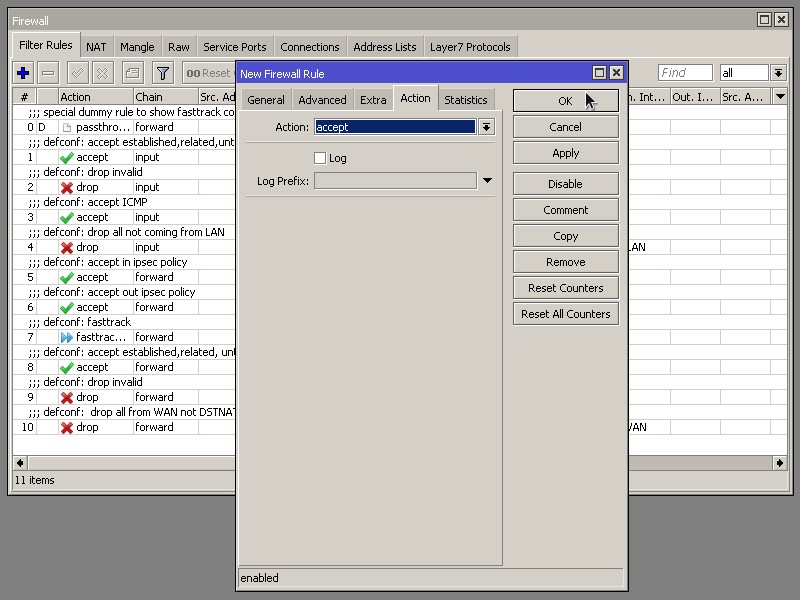Select the Filter Rules tab
Viewport: 800px width, 600px height.
pos(45,45)
